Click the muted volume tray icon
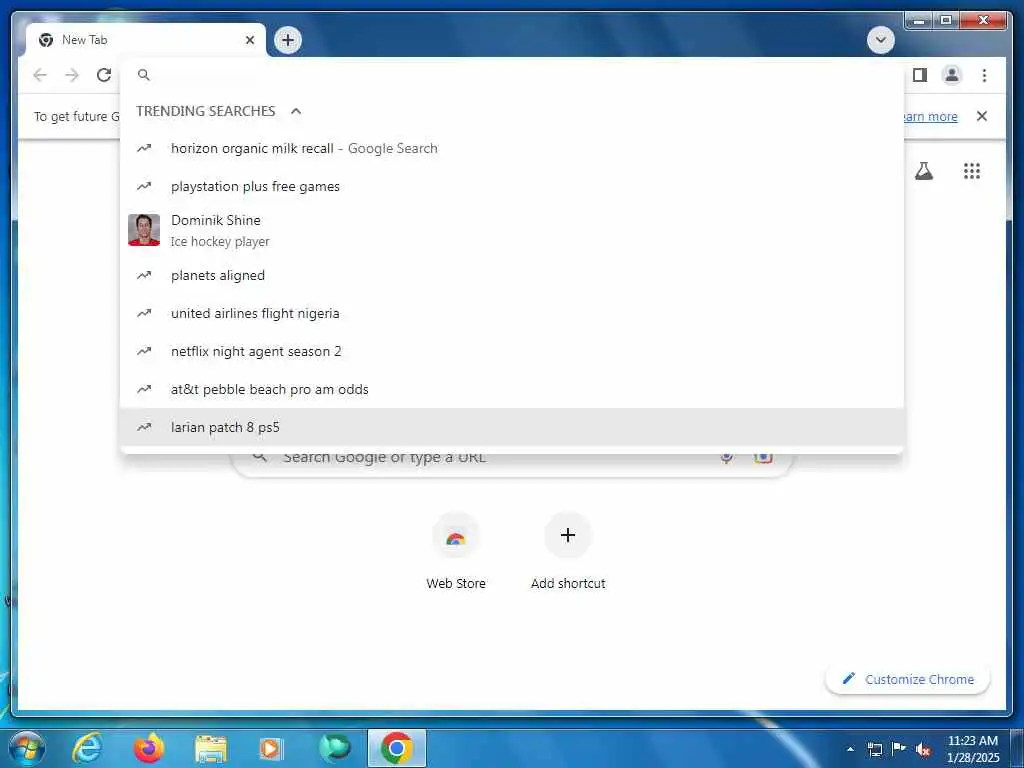 click(x=923, y=750)
